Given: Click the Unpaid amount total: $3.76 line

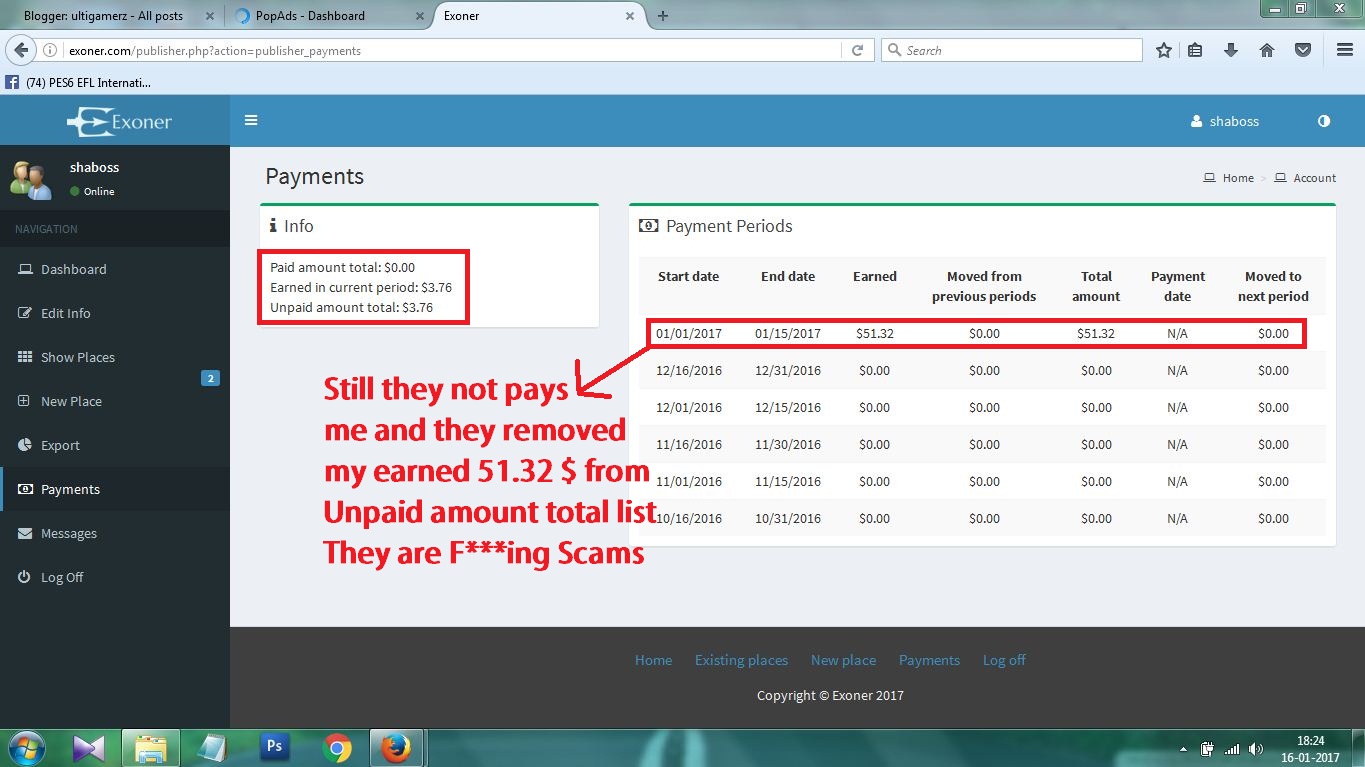Looking at the screenshot, I should 351,307.
